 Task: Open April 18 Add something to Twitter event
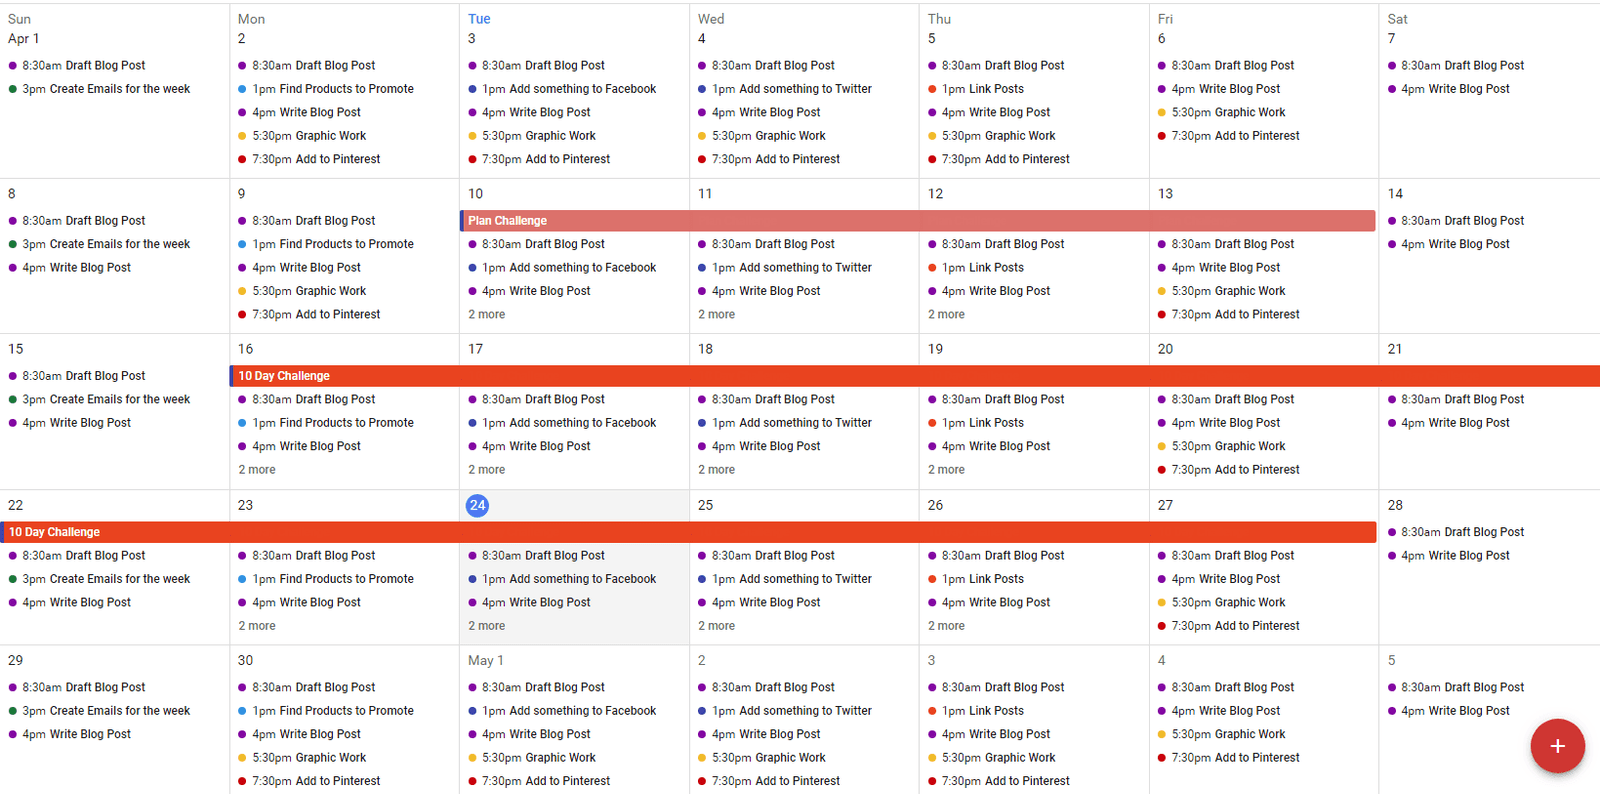tap(785, 423)
